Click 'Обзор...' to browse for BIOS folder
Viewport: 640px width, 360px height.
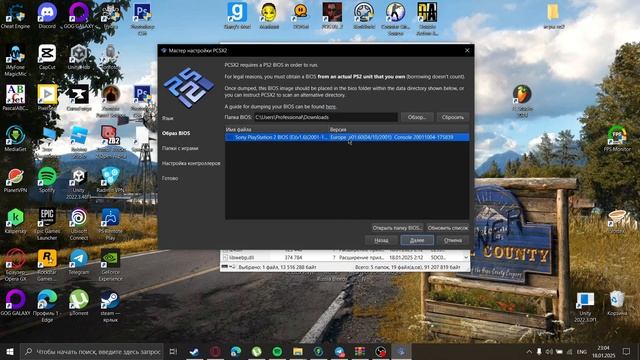tap(417, 117)
